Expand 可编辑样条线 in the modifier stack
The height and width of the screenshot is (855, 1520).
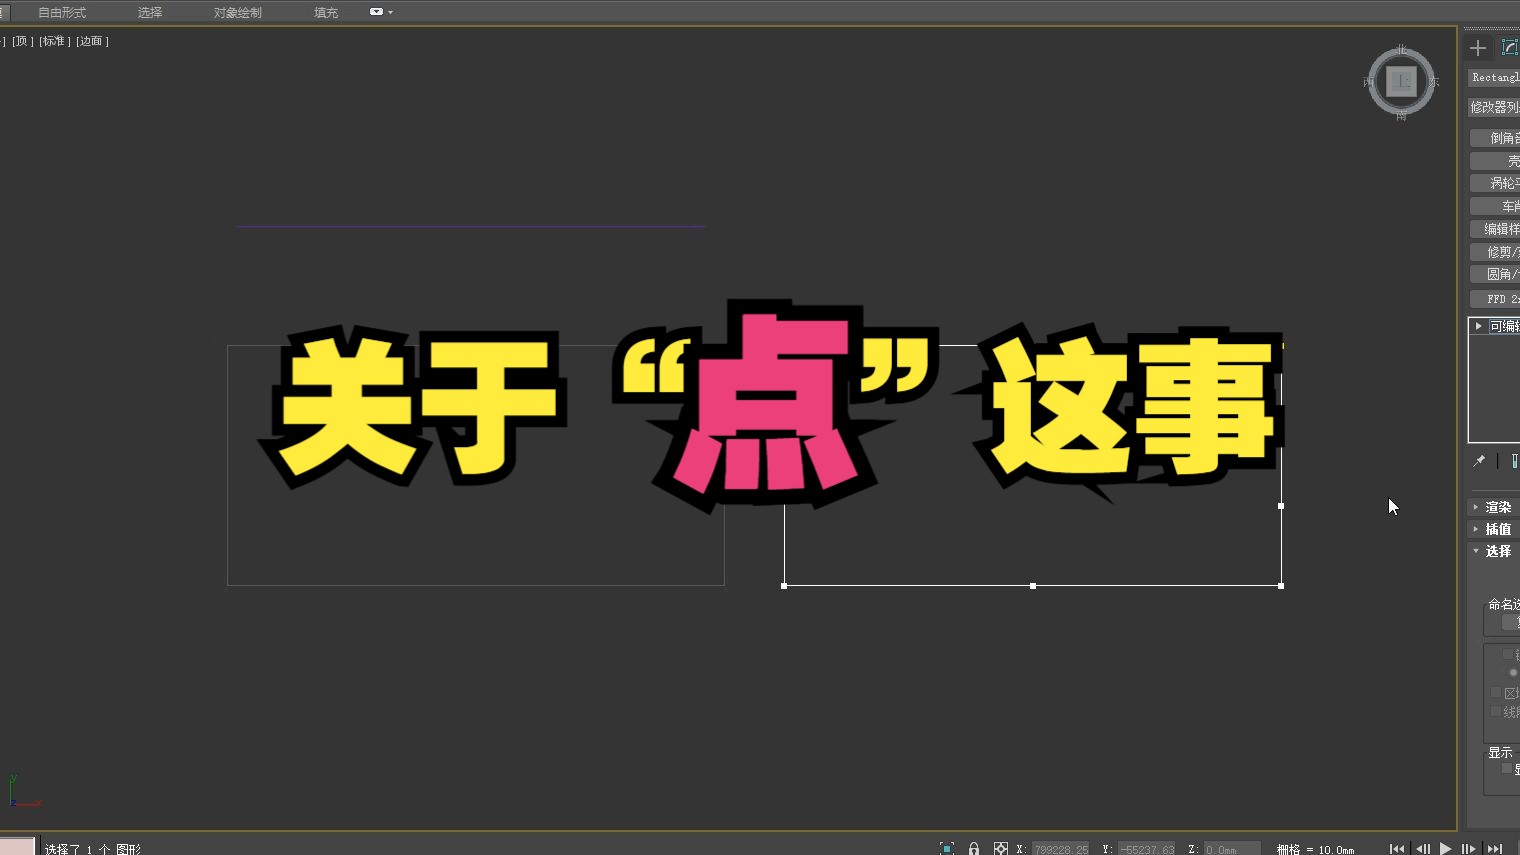point(1478,325)
